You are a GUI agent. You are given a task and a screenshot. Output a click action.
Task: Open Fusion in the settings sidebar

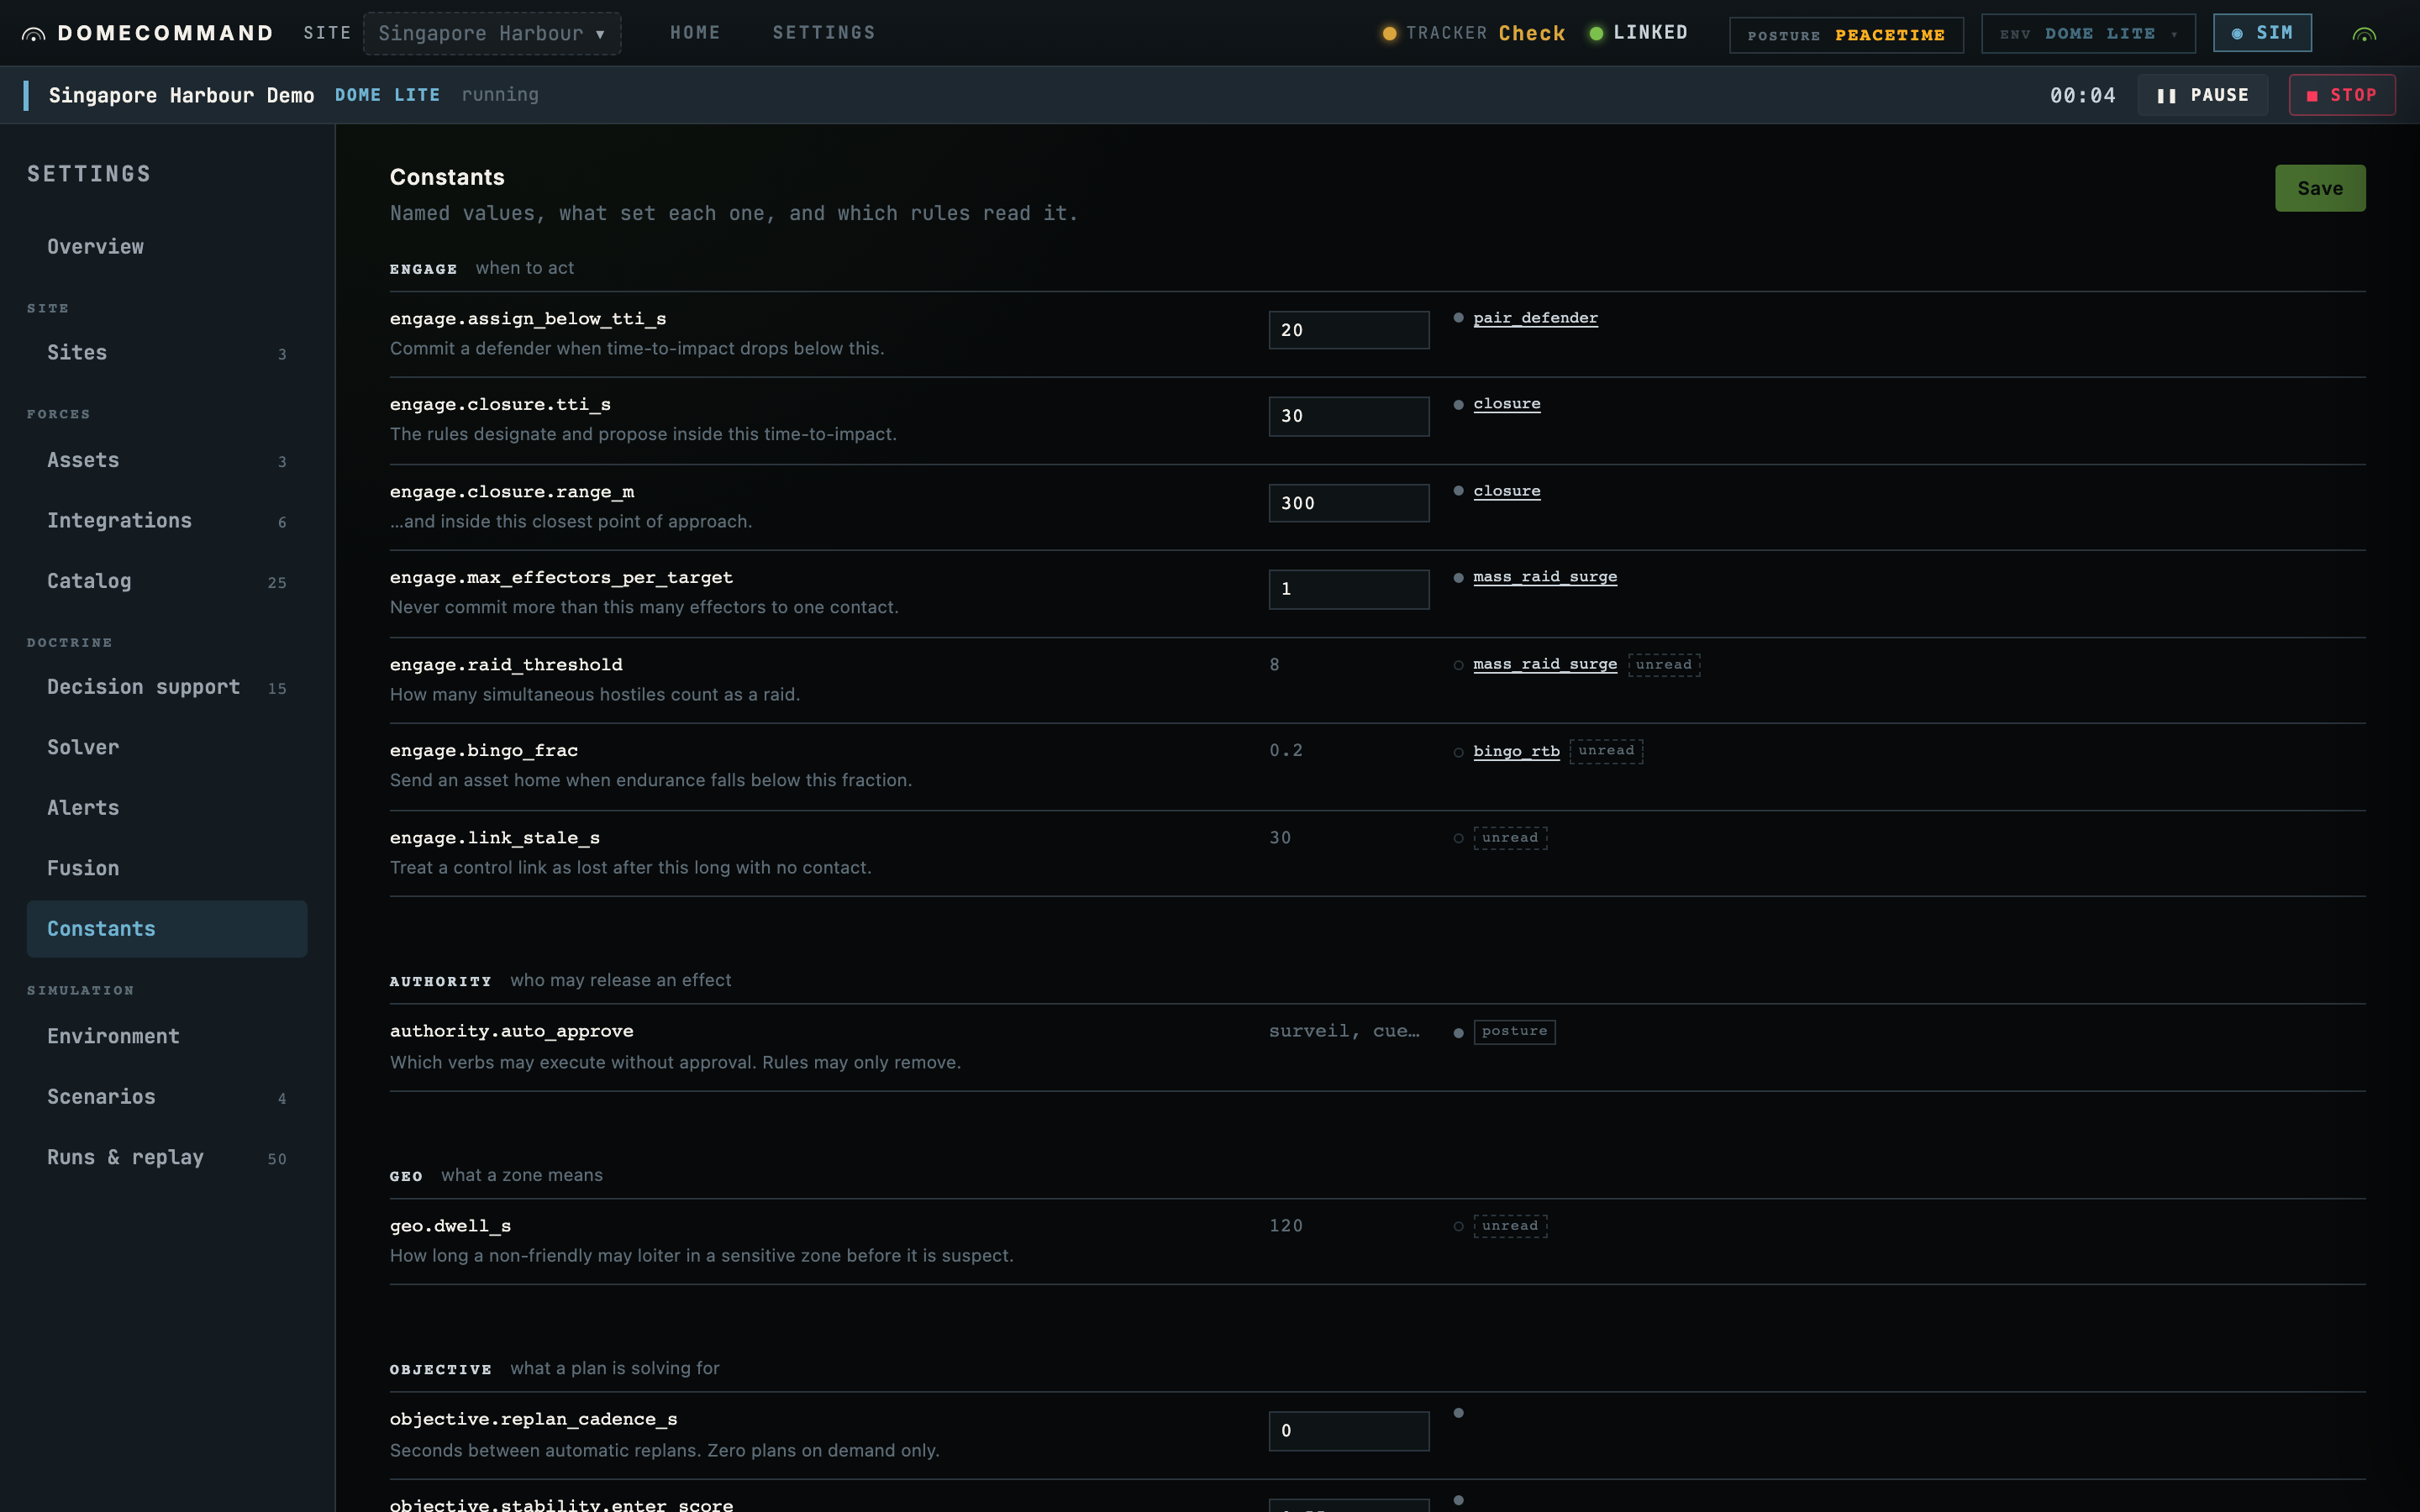(x=167, y=869)
